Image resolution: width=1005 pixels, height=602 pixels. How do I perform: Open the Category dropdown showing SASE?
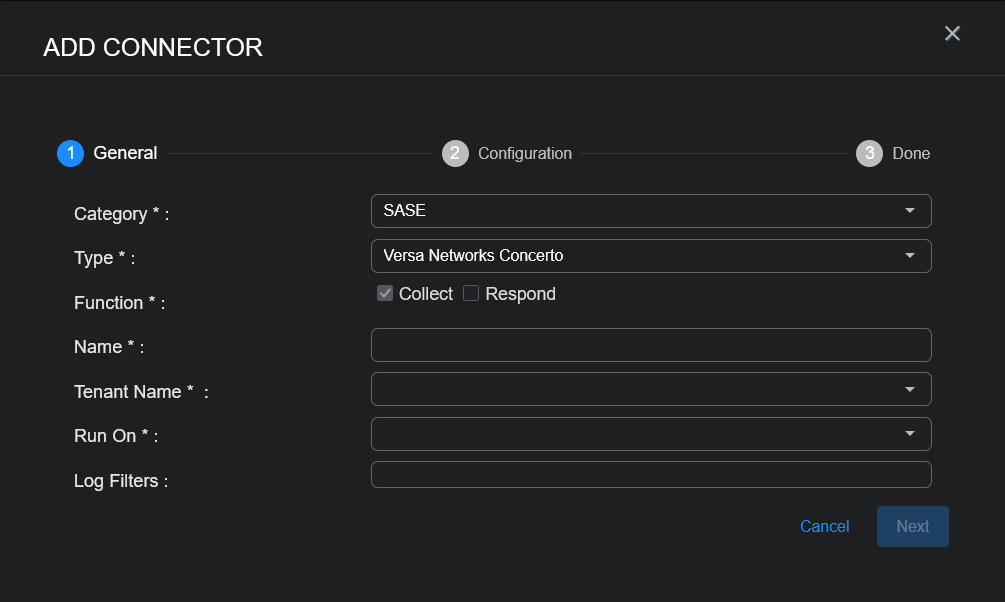click(x=640, y=211)
